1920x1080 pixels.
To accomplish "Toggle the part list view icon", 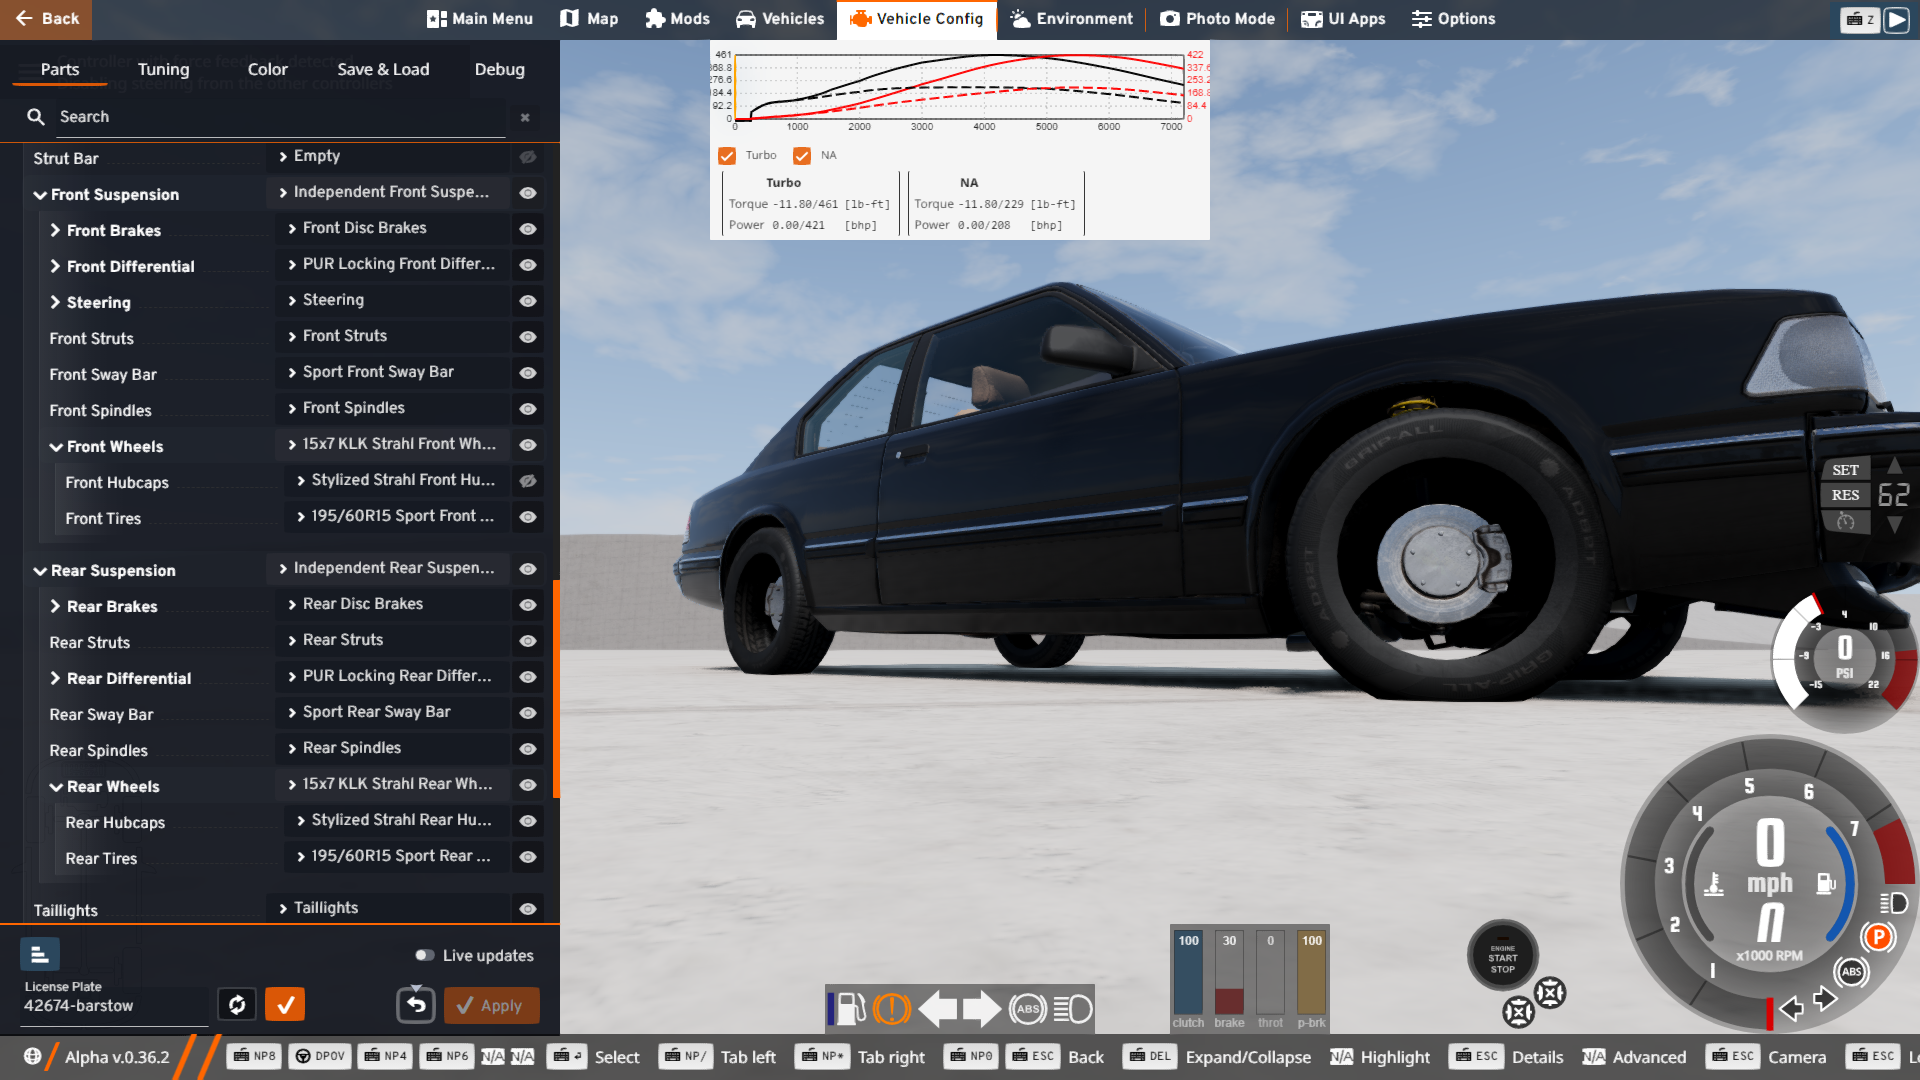I will 40,955.
